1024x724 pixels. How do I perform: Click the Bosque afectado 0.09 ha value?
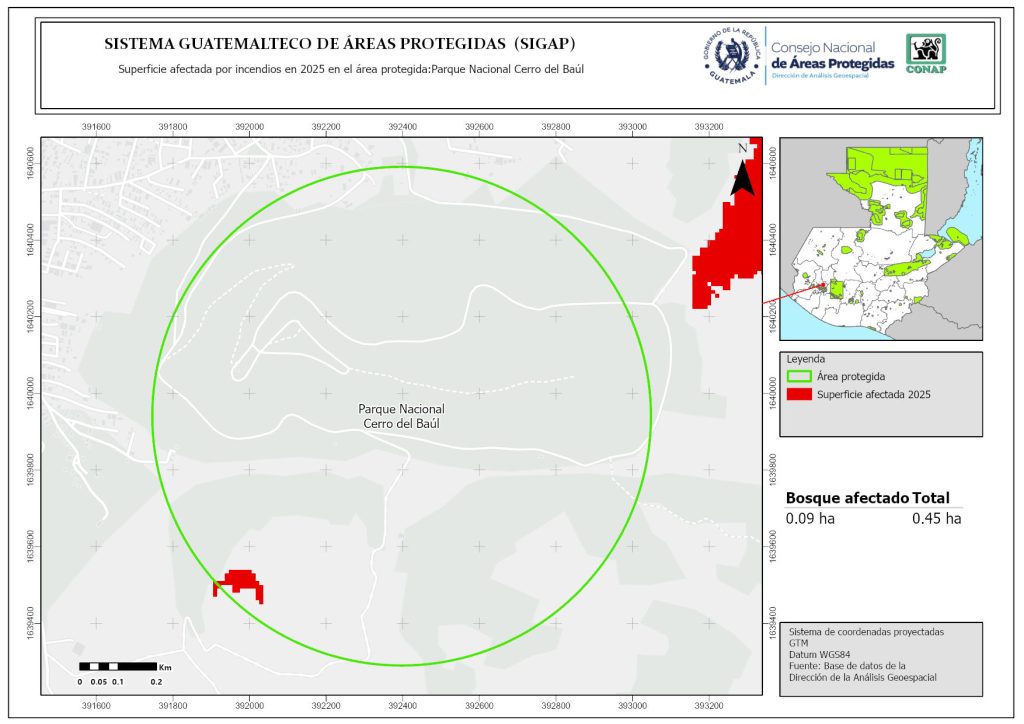coord(810,518)
